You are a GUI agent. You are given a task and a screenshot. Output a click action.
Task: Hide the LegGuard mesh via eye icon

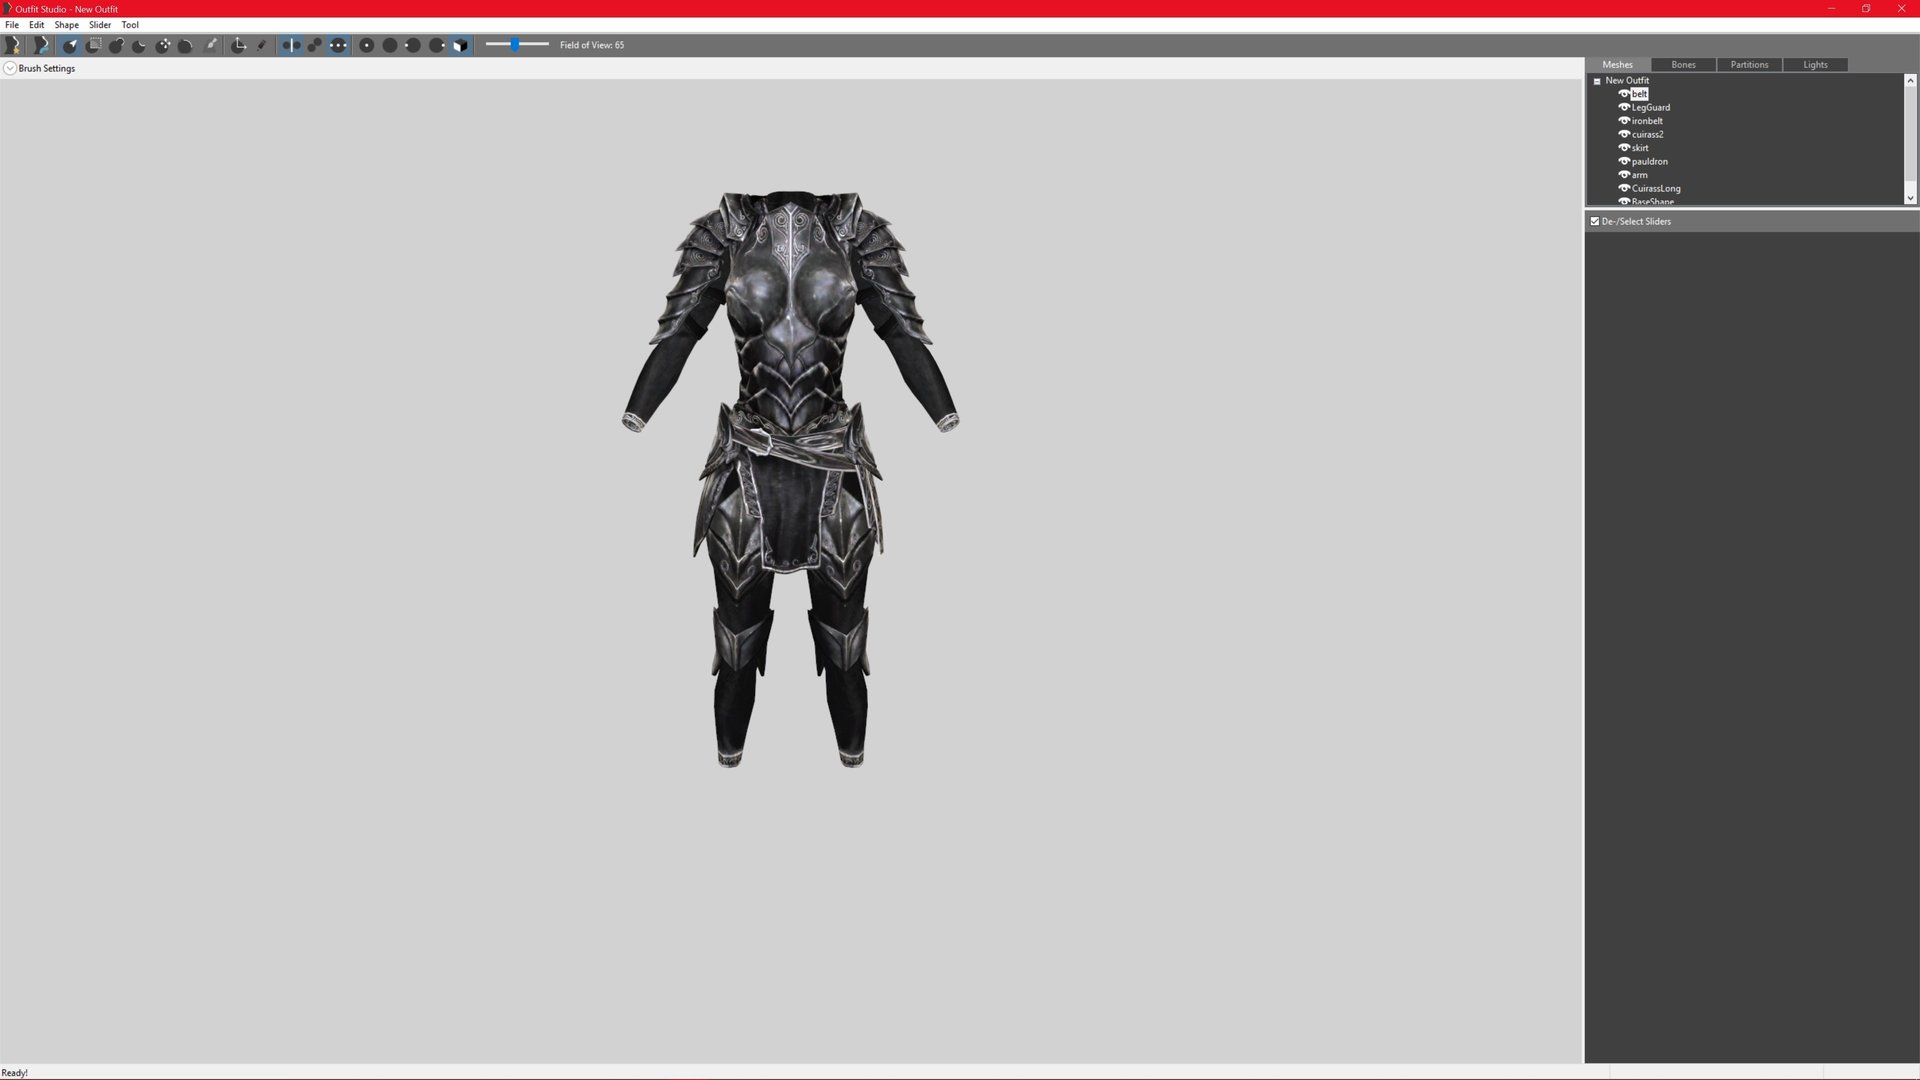coord(1624,108)
